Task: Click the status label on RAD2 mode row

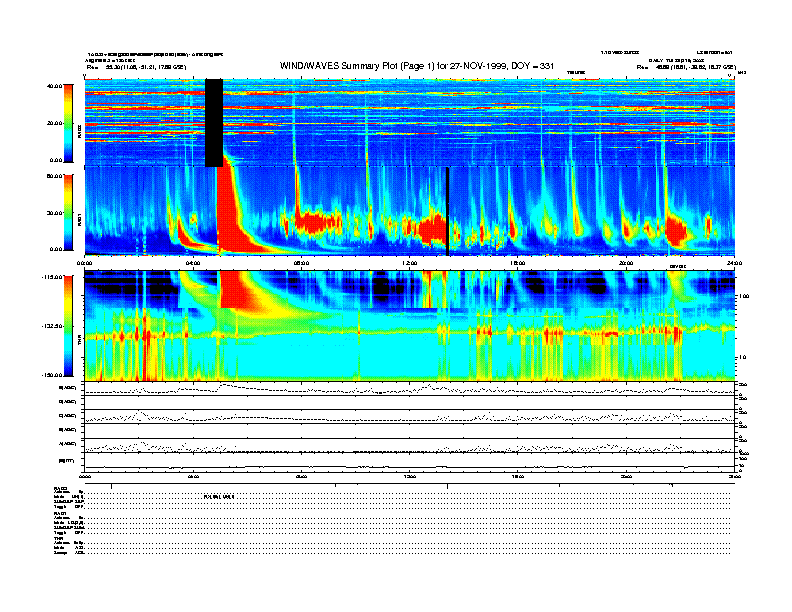Action: [219, 497]
